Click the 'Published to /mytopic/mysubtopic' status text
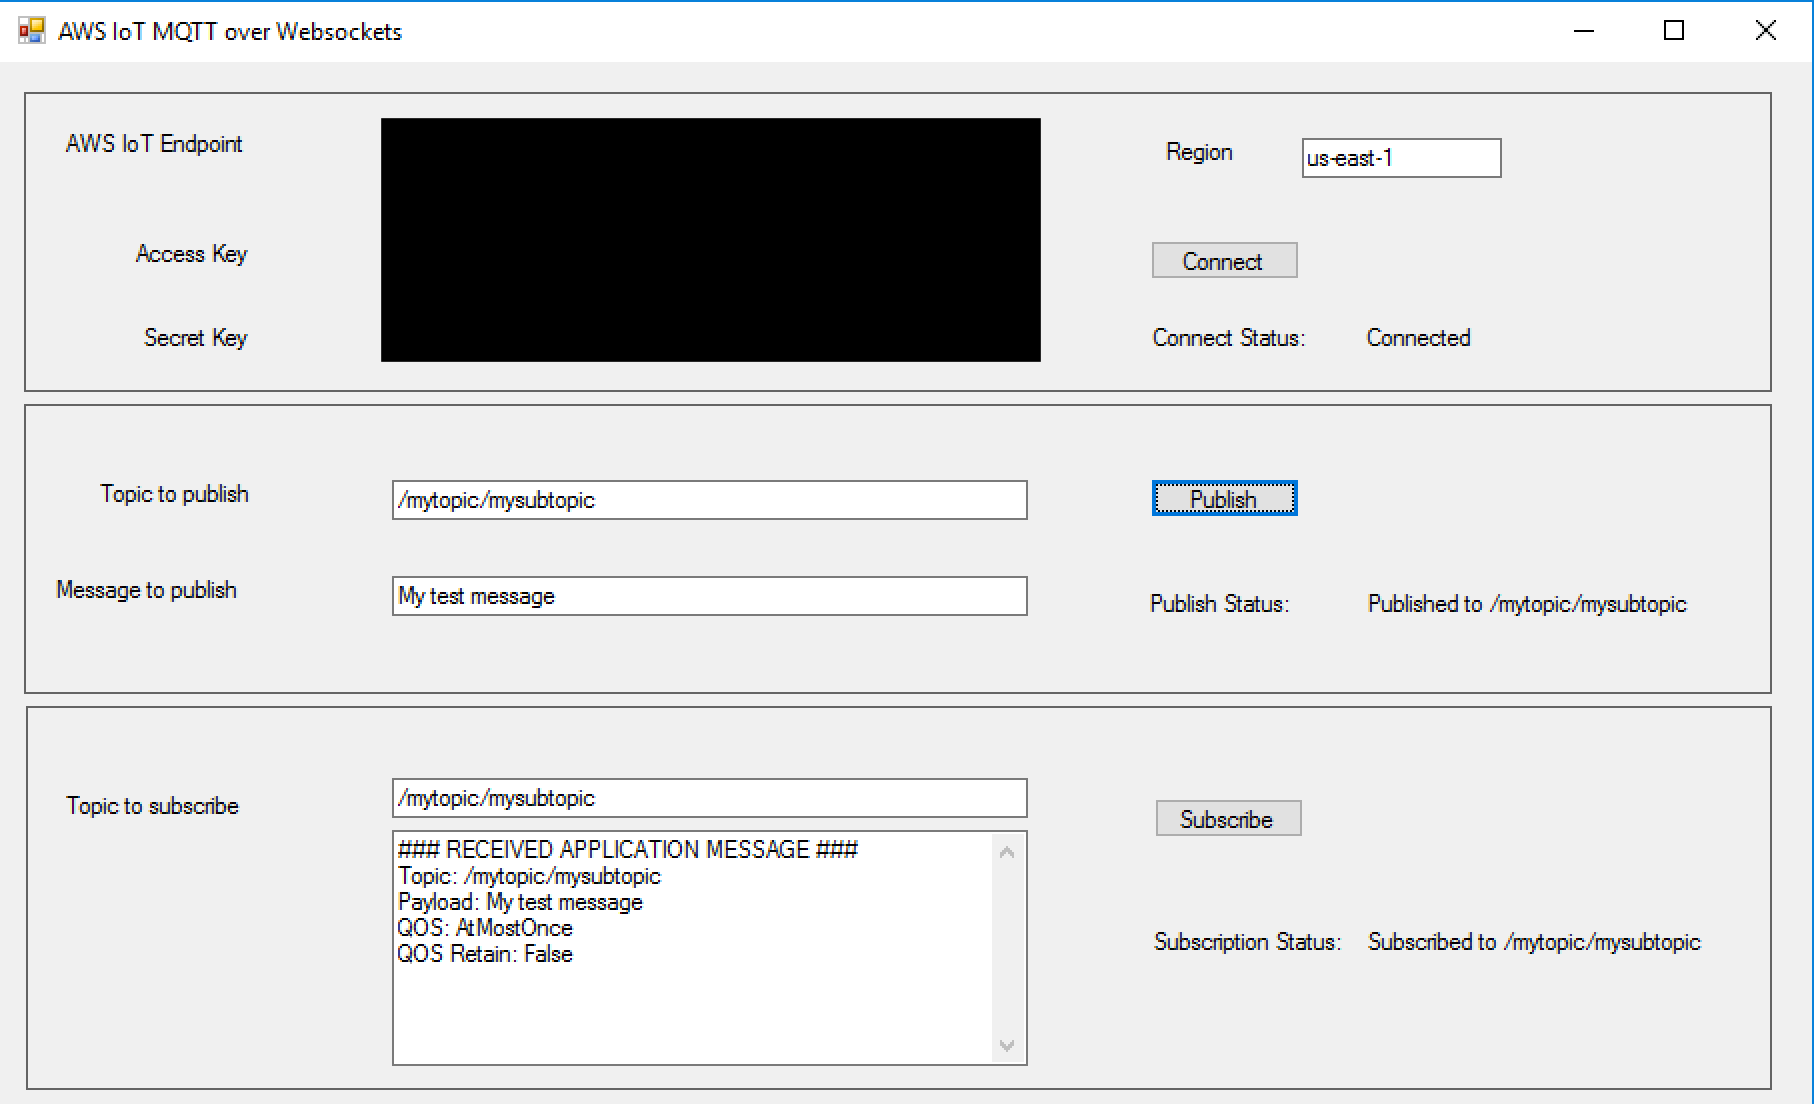 click(1527, 604)
